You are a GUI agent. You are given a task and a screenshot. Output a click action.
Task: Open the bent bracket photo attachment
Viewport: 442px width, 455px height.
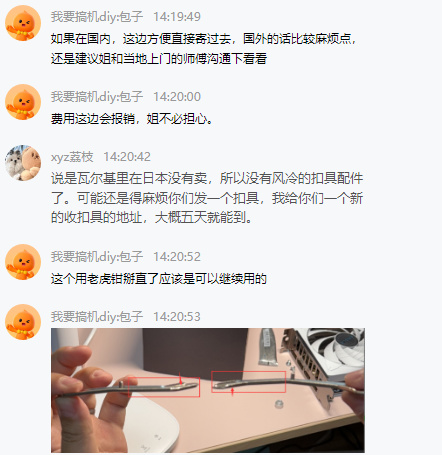click(208, 390)
